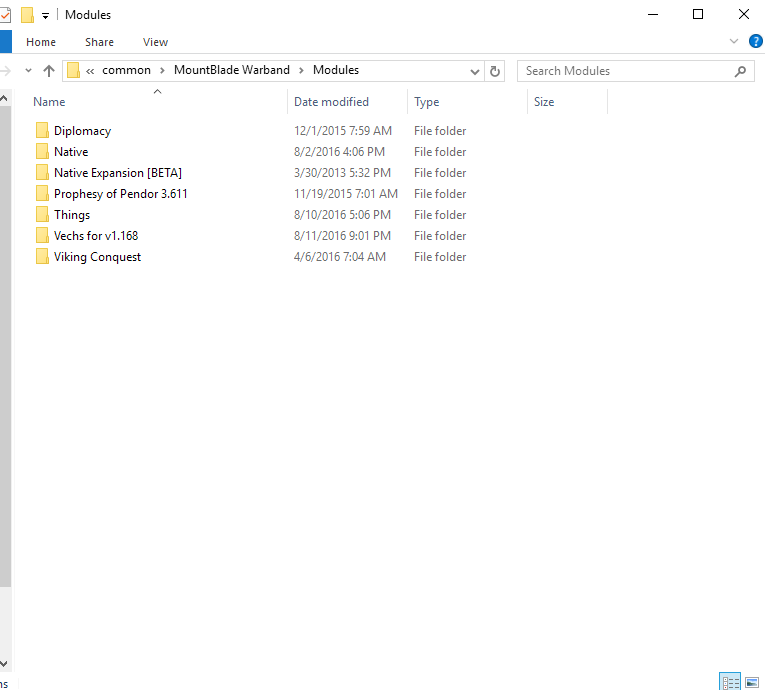Viewport: 765px width, 690px height.
Task: Open the recent locations dropdown arrow
Action: [28, 71]
